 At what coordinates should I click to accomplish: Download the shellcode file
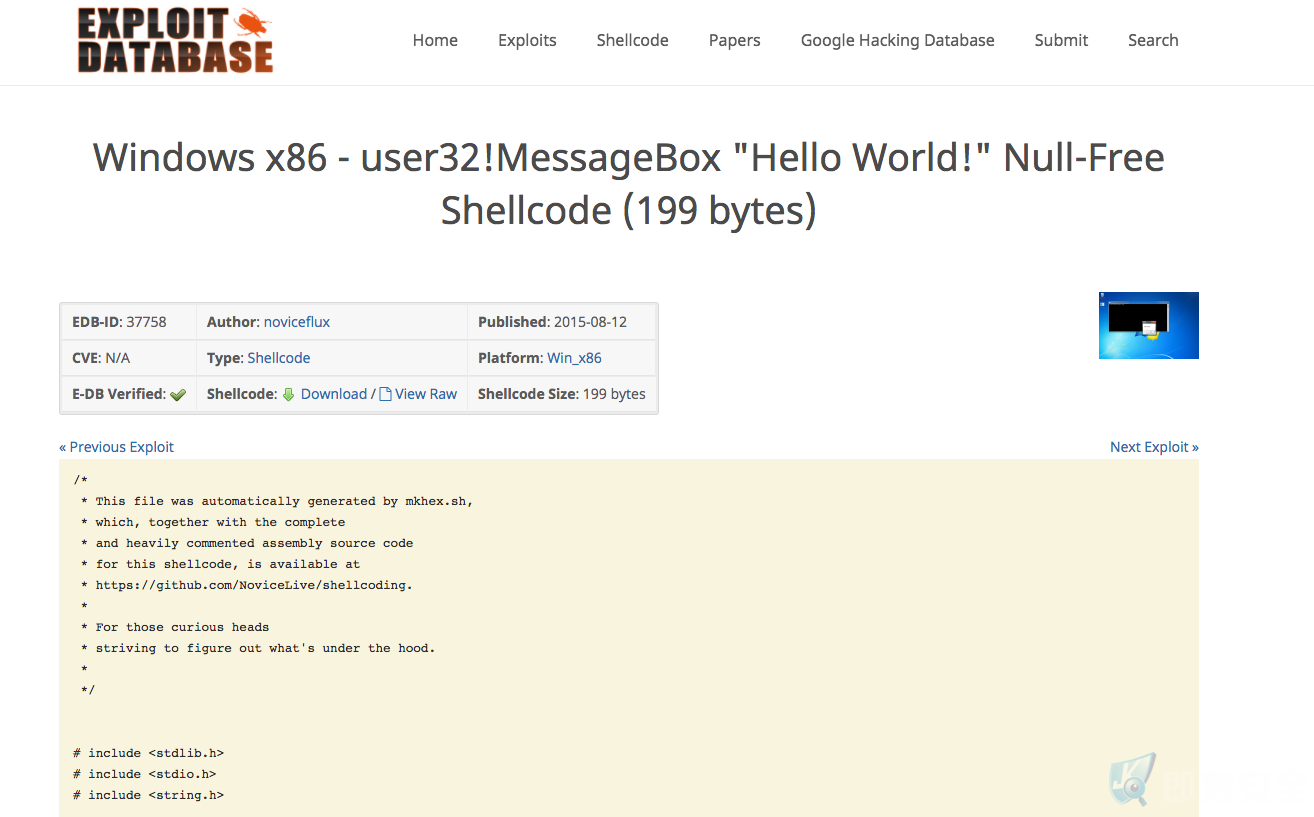[334, 394]
